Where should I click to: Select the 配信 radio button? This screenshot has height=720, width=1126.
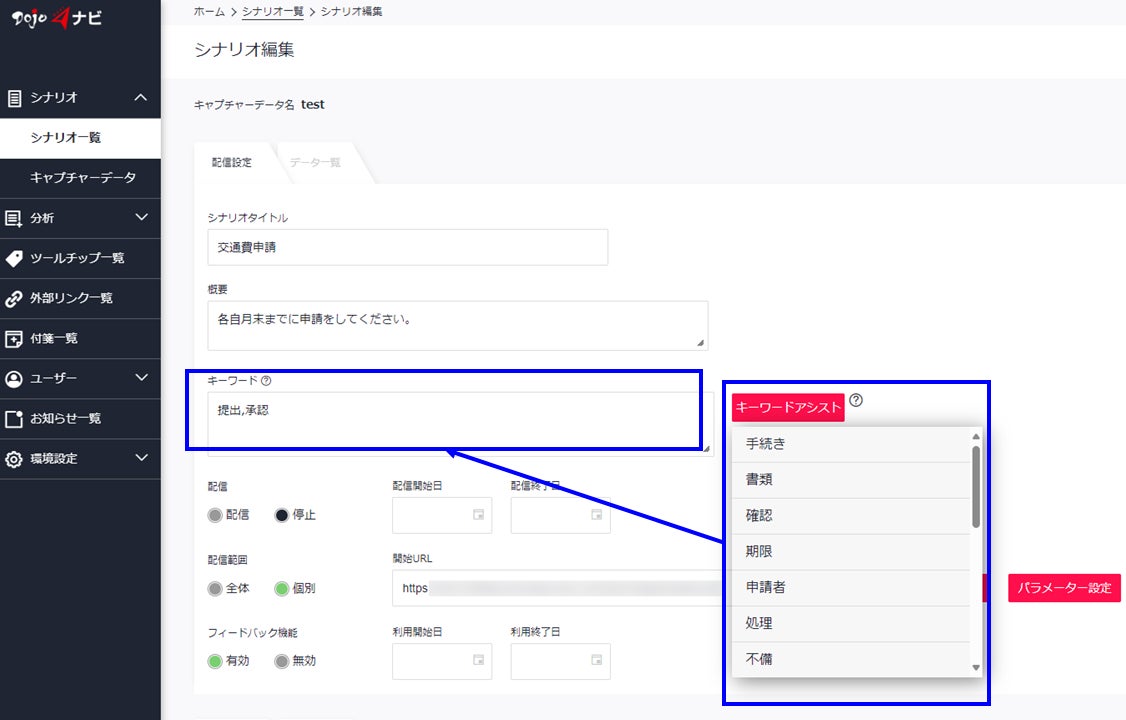[x=215, y=515]
